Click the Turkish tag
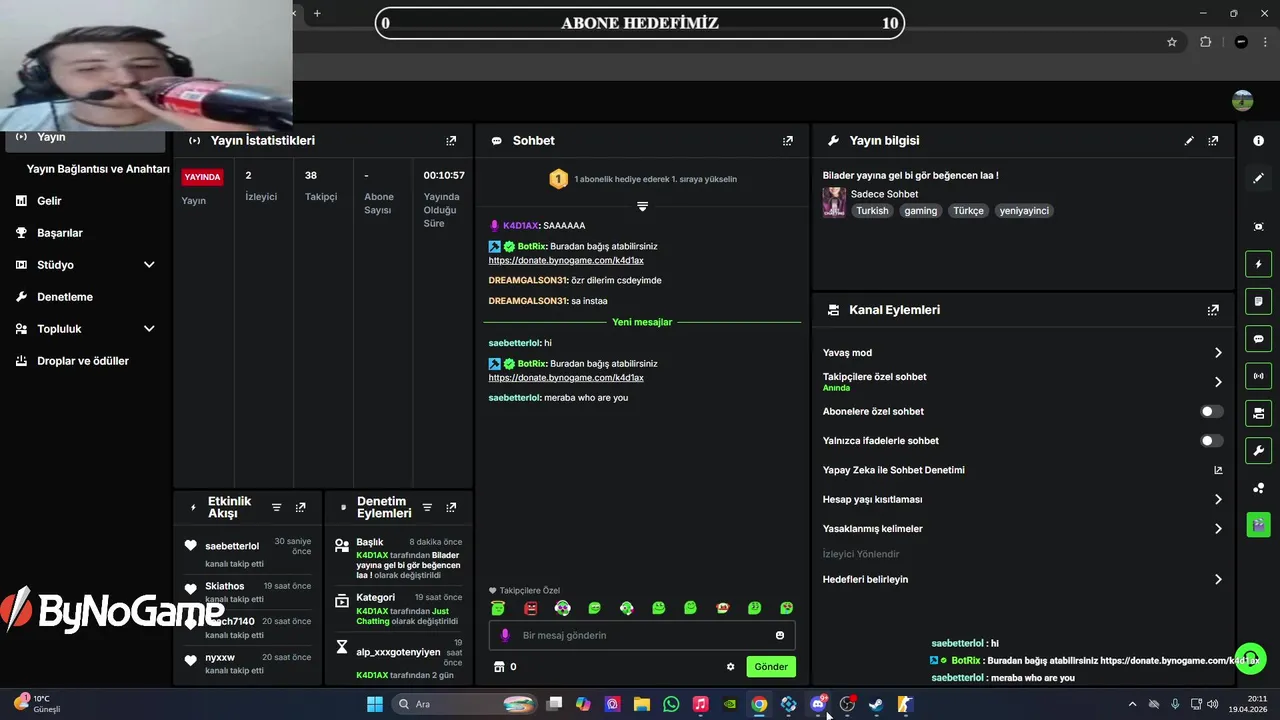This screenshot has height=720, width=1280. point(872,211)
